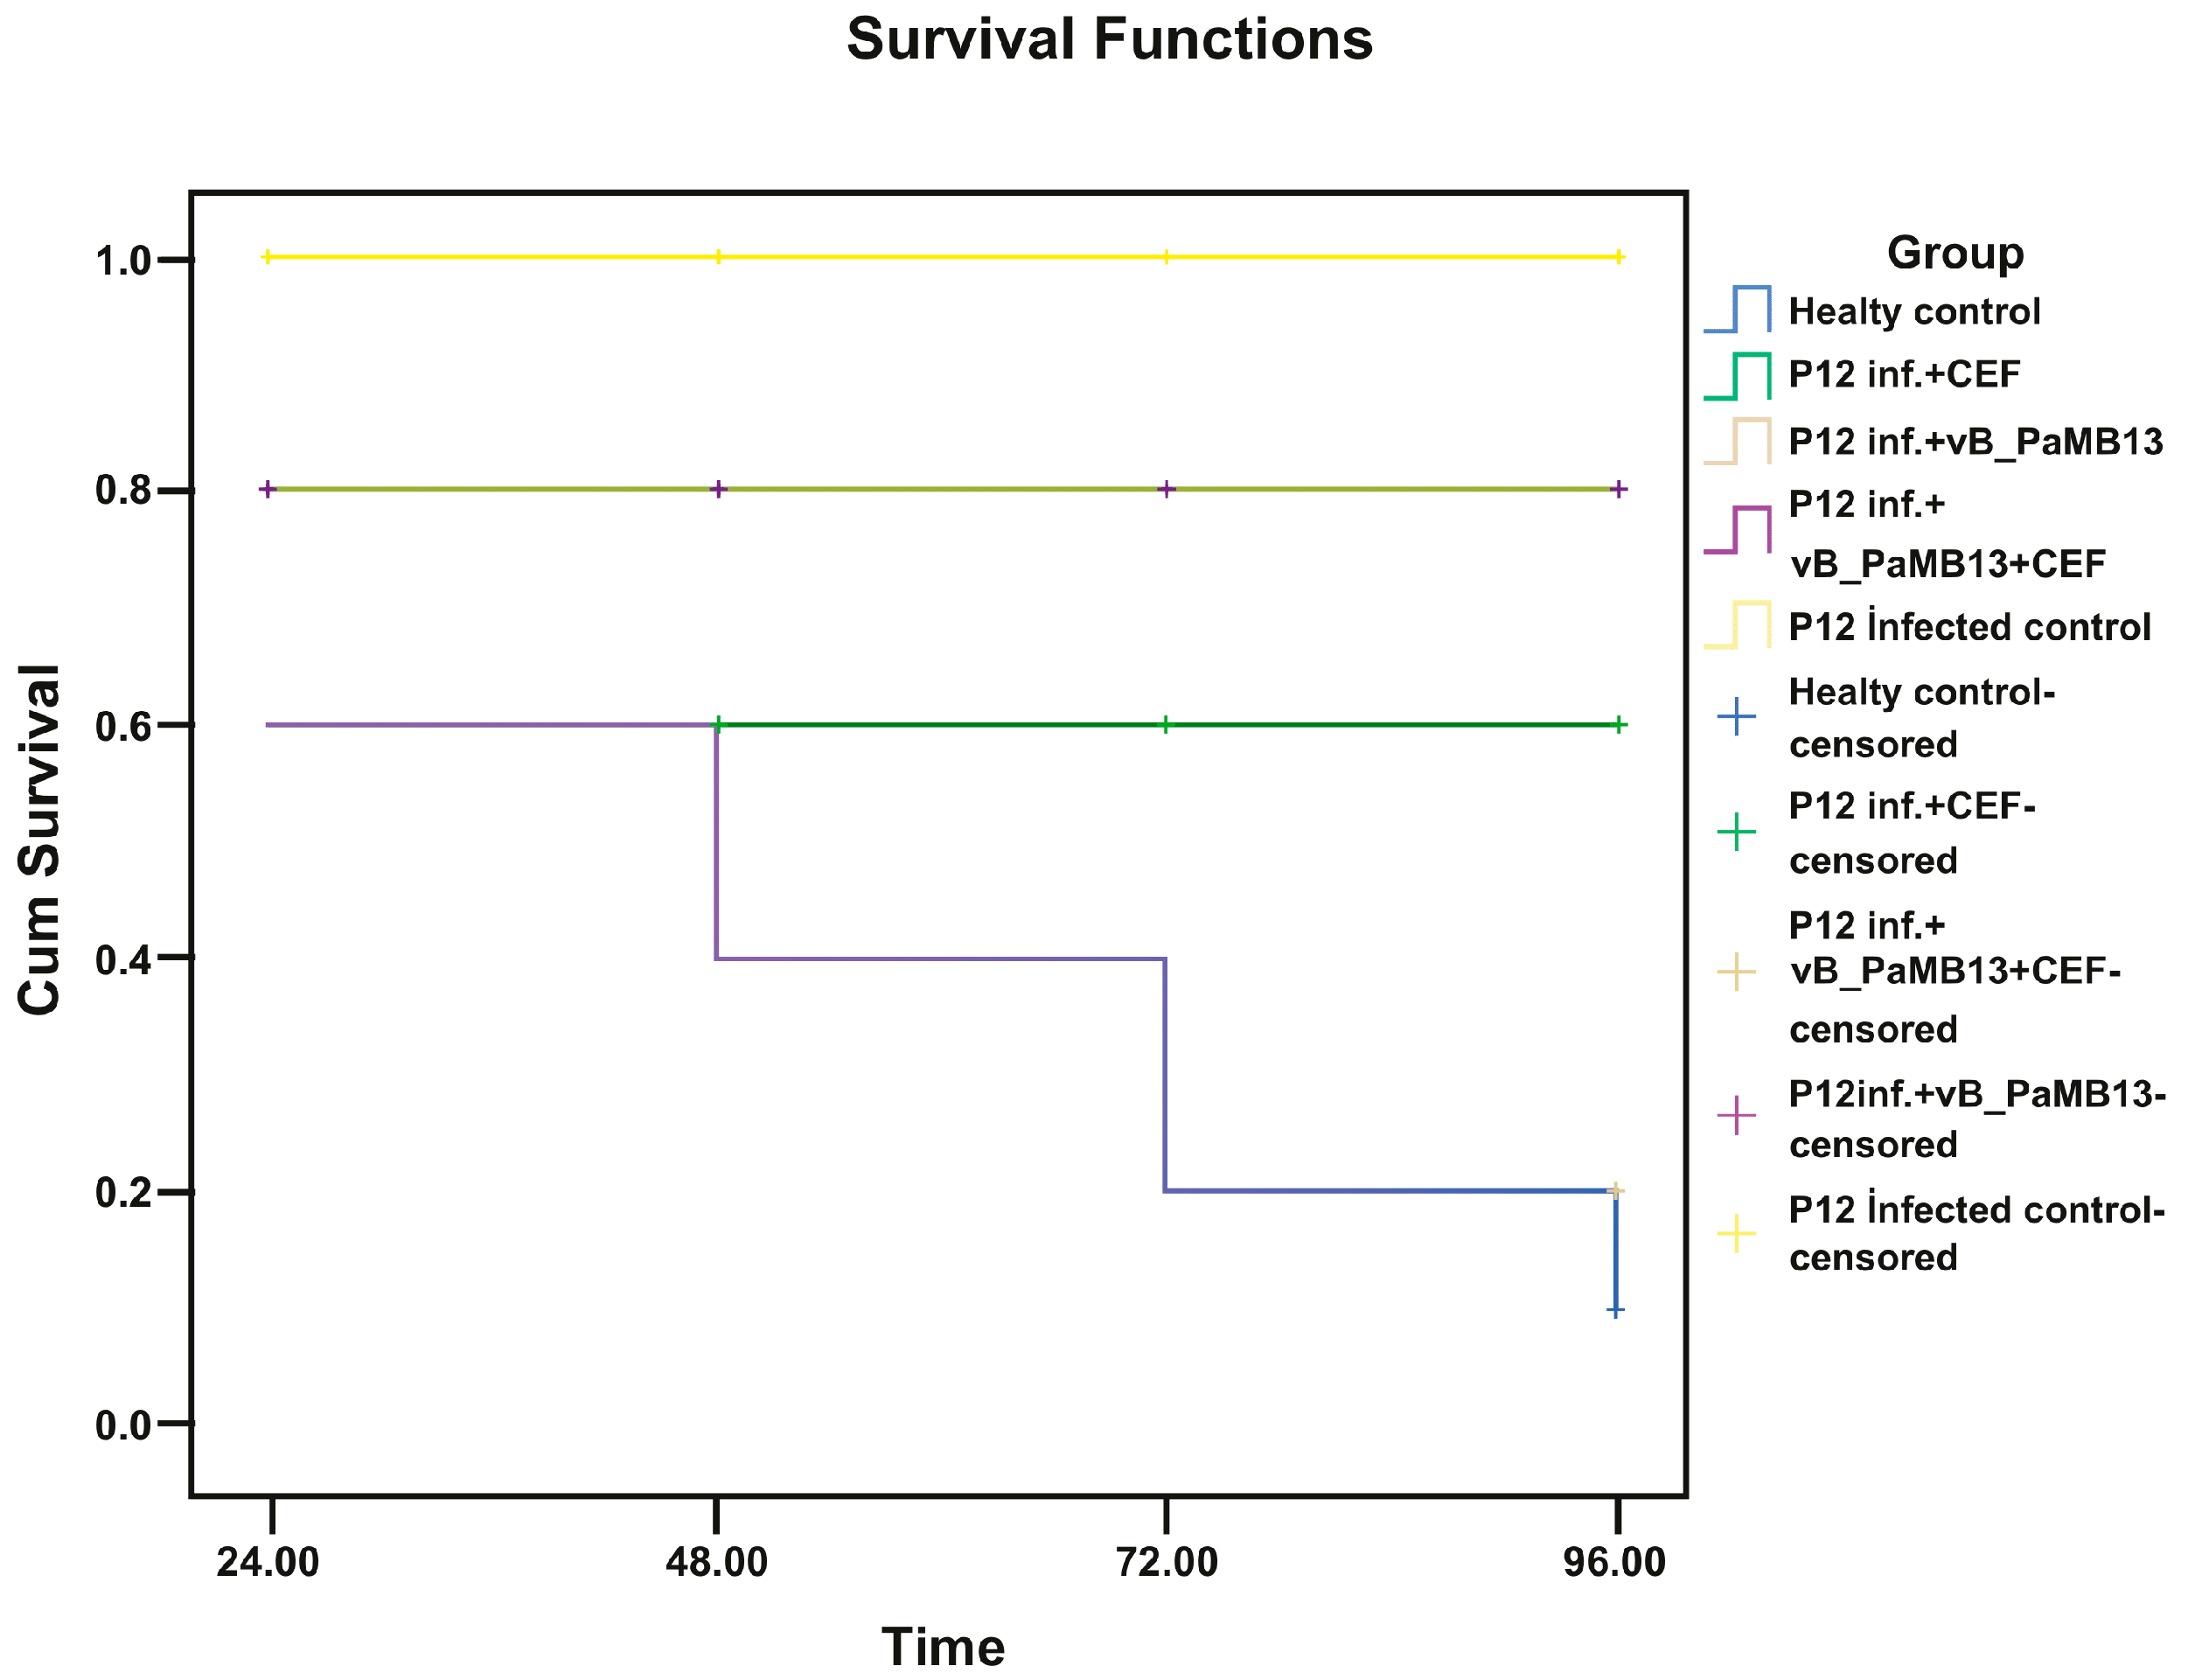The image size is (2188, 1680).
Task: Click the Survival Functions chart title
Action: pos(1109,40)
